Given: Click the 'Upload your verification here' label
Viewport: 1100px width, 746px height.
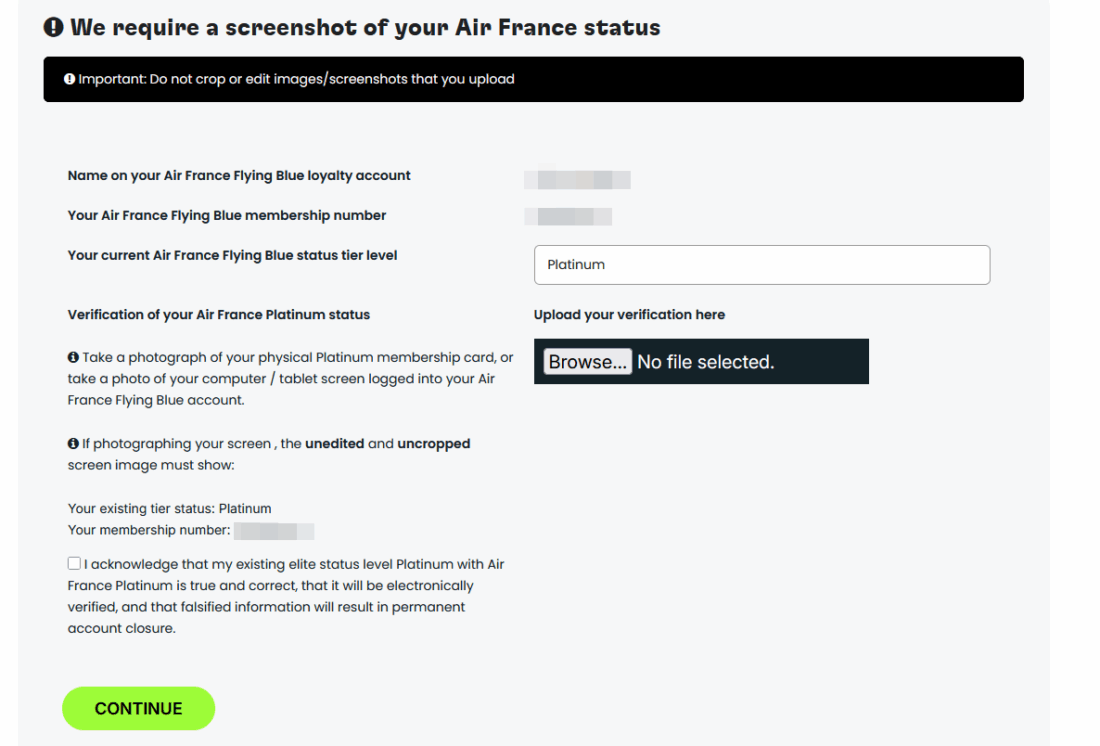Looking at the screenshot, I should [629, 314].
